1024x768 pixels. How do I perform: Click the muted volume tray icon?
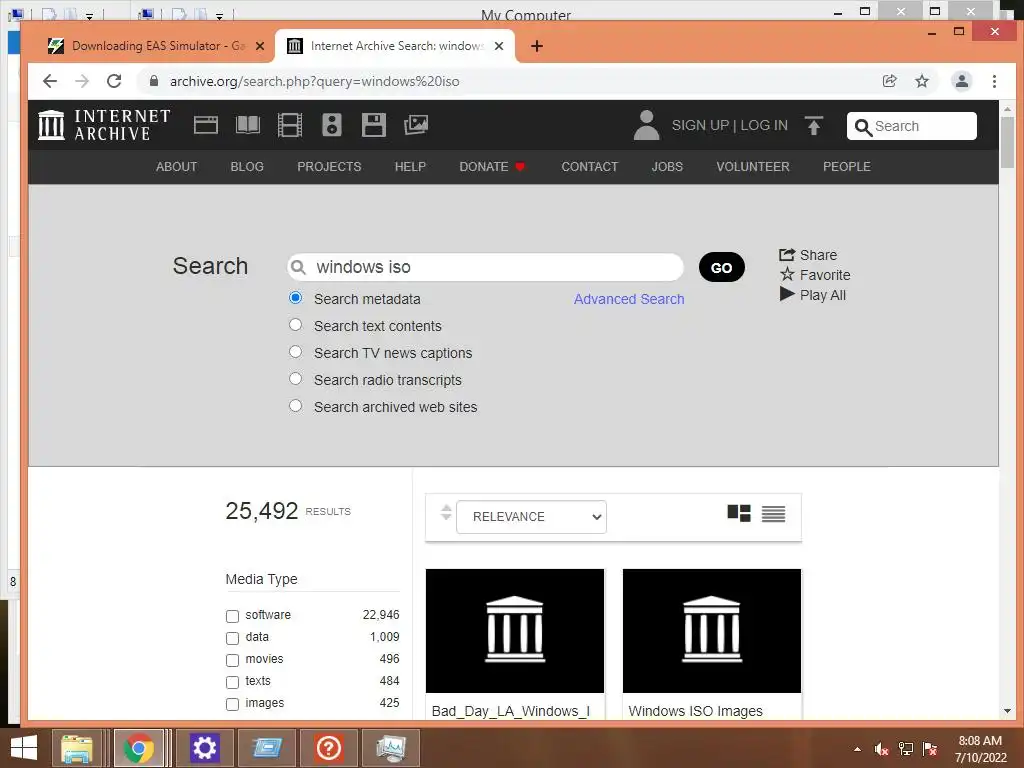point(881,749)
